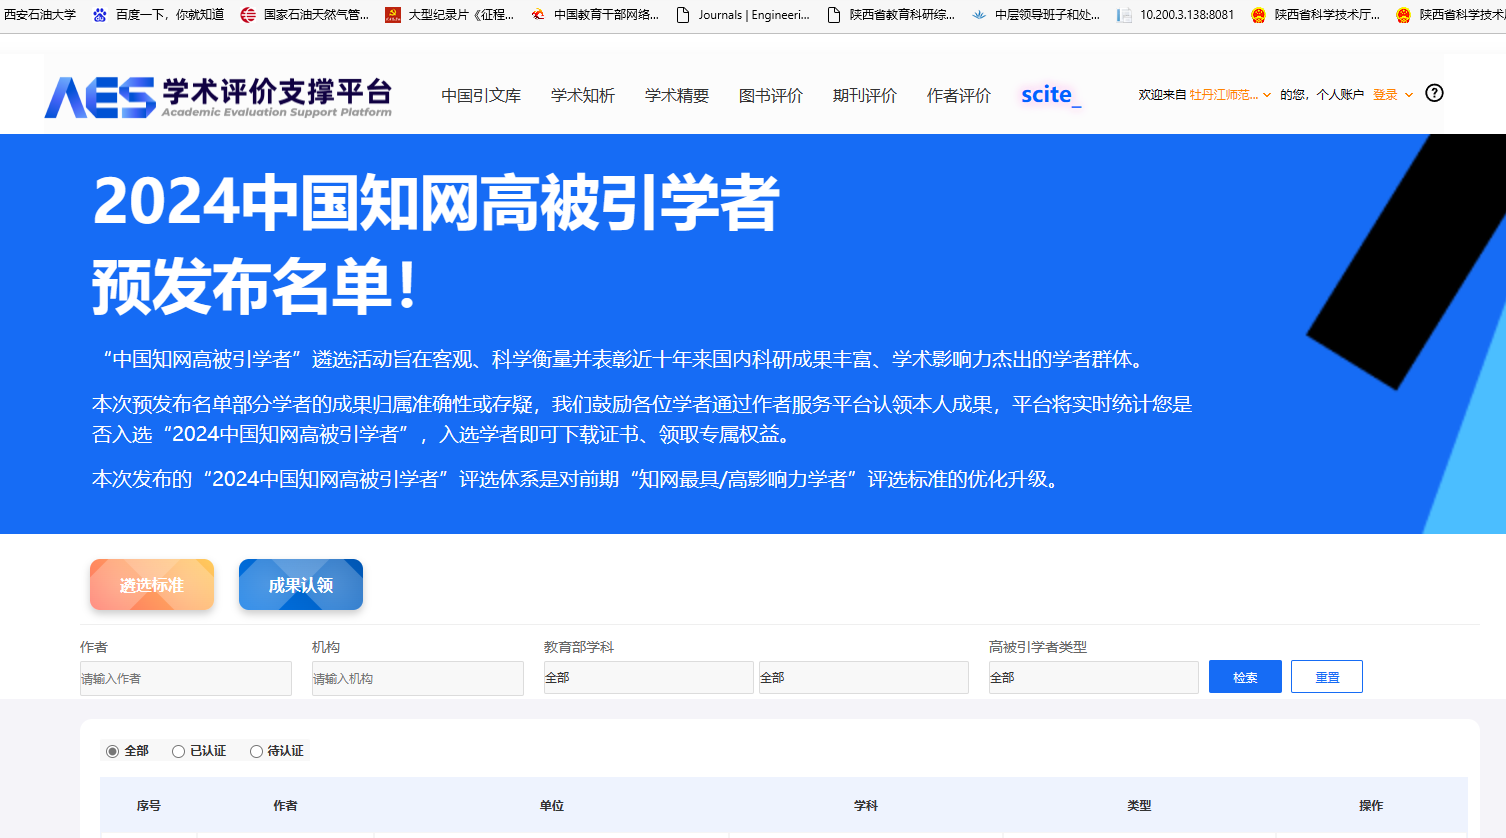Image resolution: width=1506 pixels, height=838 pixels.
Task: Click the 2024中国知网高被引学者 banner headline
Action: click(436, 203)
